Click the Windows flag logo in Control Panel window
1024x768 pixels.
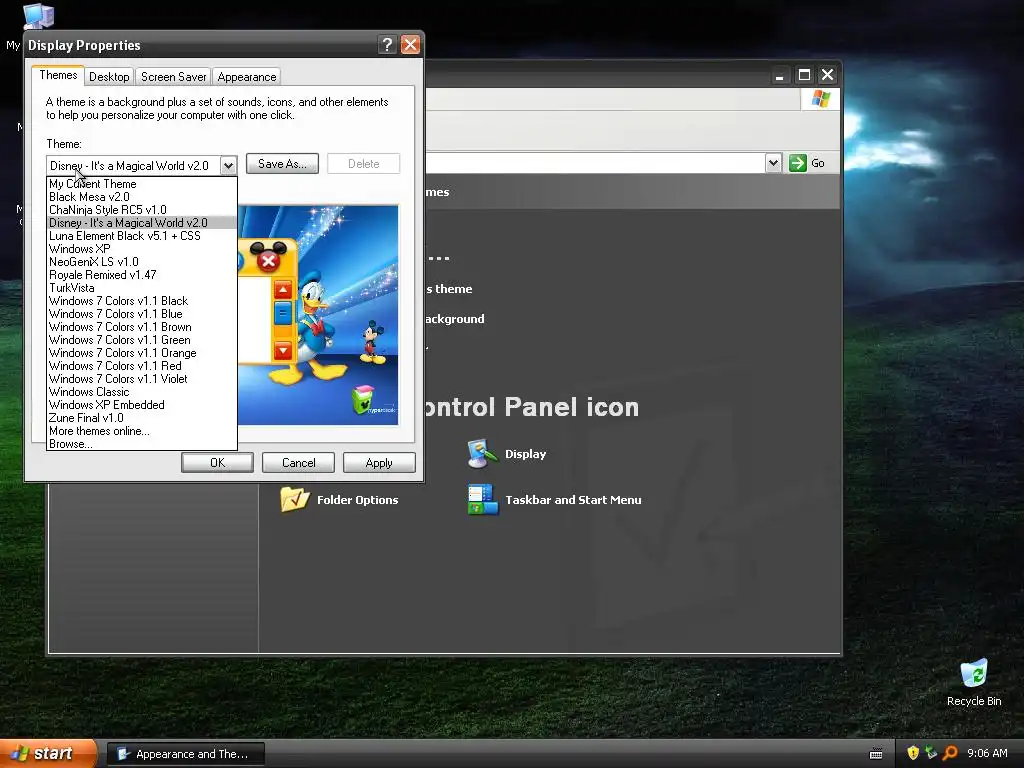click(x=820, y=99)
